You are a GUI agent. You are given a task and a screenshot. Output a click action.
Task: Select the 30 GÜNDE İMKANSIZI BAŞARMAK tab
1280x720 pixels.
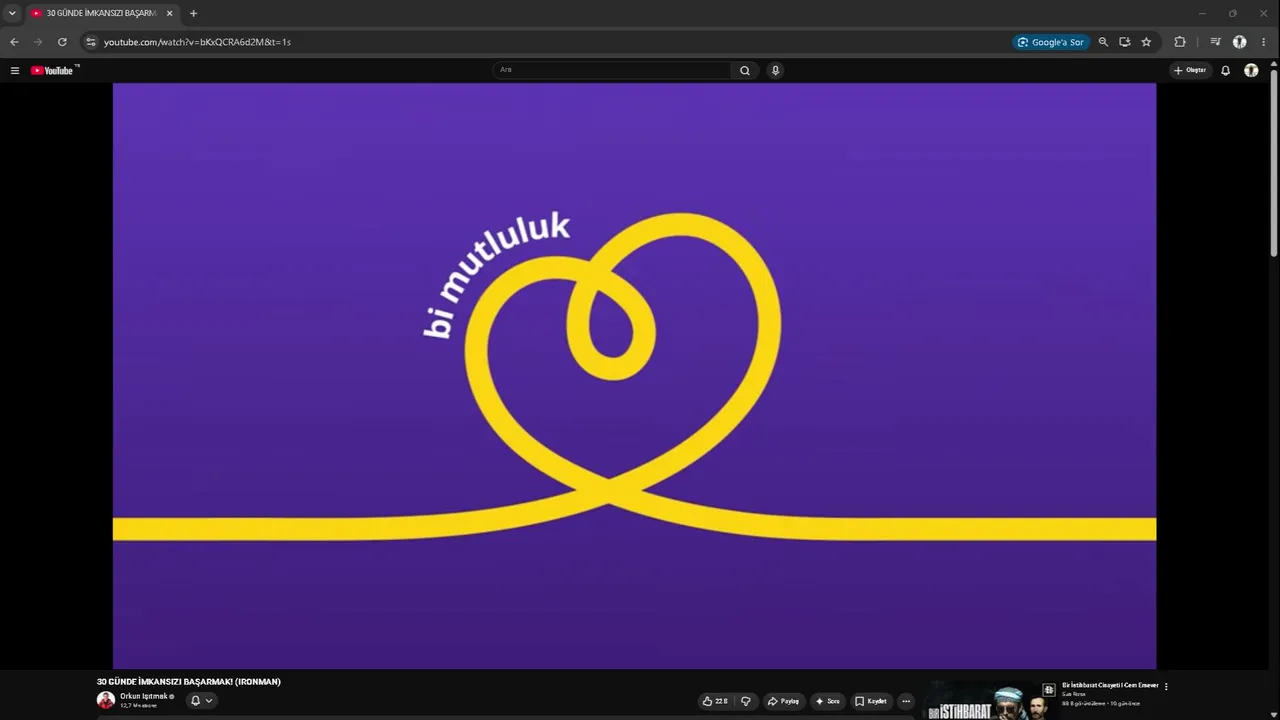click(101, 13)
